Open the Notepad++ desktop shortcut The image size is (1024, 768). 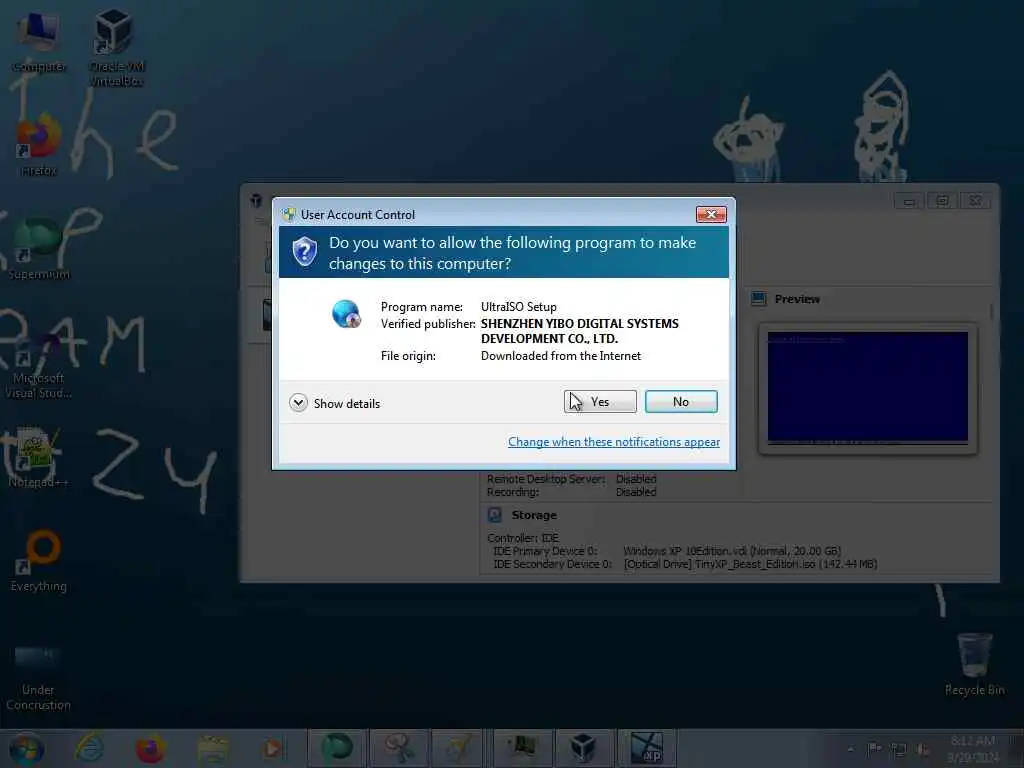[39, 457]
